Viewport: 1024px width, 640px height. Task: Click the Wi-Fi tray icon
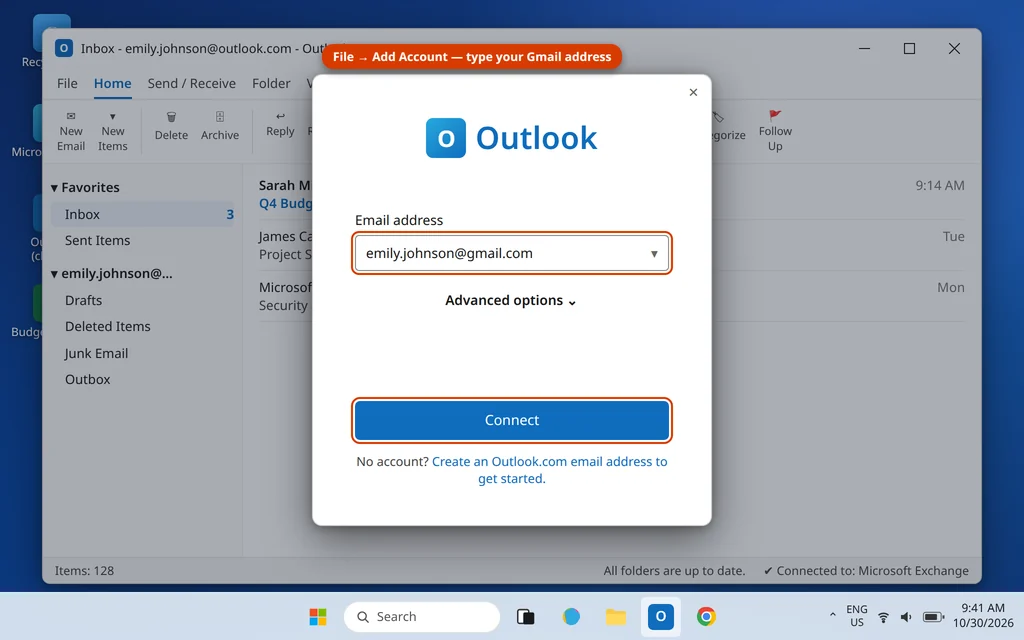pos(883,617)
